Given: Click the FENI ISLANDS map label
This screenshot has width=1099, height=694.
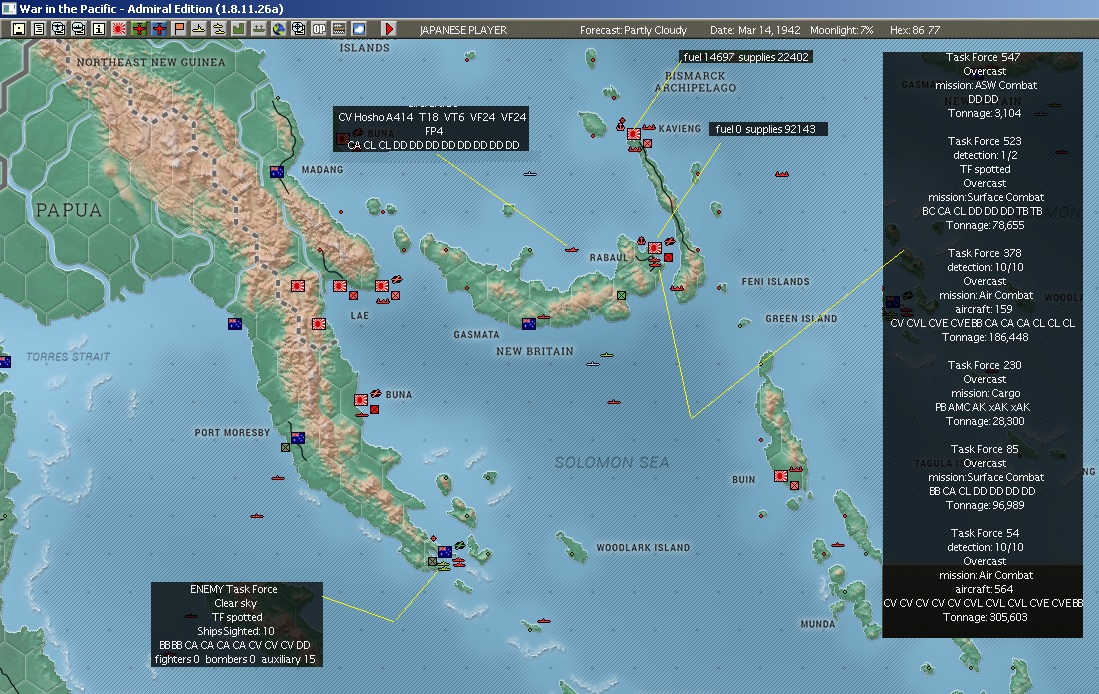Looking at the screenshot, I should (x=775, y=281).
